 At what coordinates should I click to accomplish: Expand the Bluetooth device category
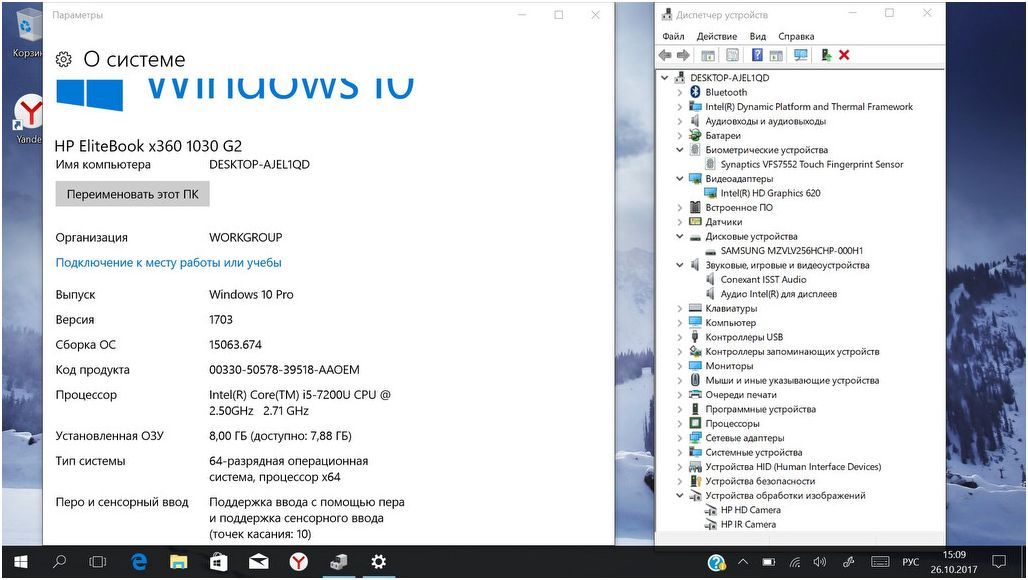tap(682, 91)
